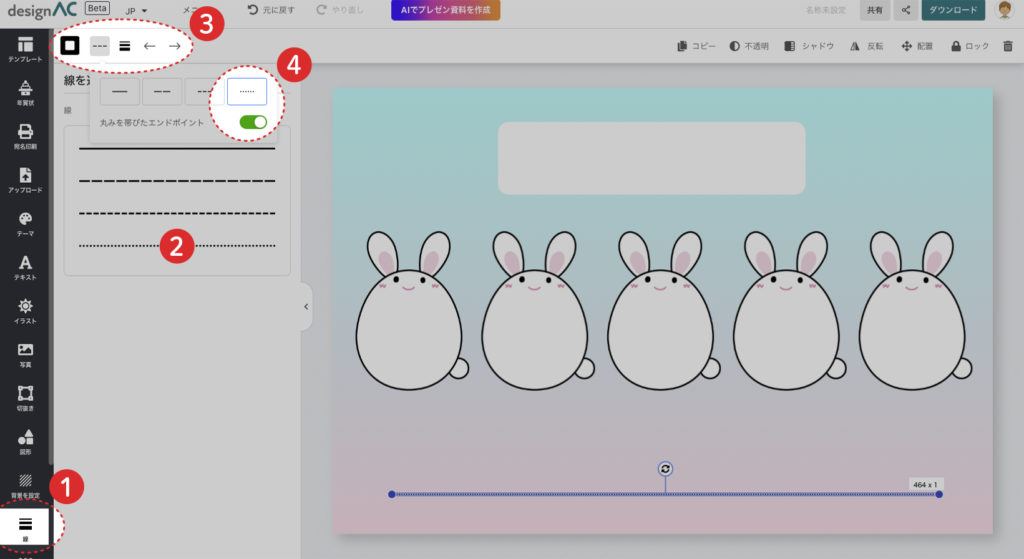The image size is (1024, 559).
Task: Click the trash delete icon in toolbar
Action: click(x=1007, y=46)
